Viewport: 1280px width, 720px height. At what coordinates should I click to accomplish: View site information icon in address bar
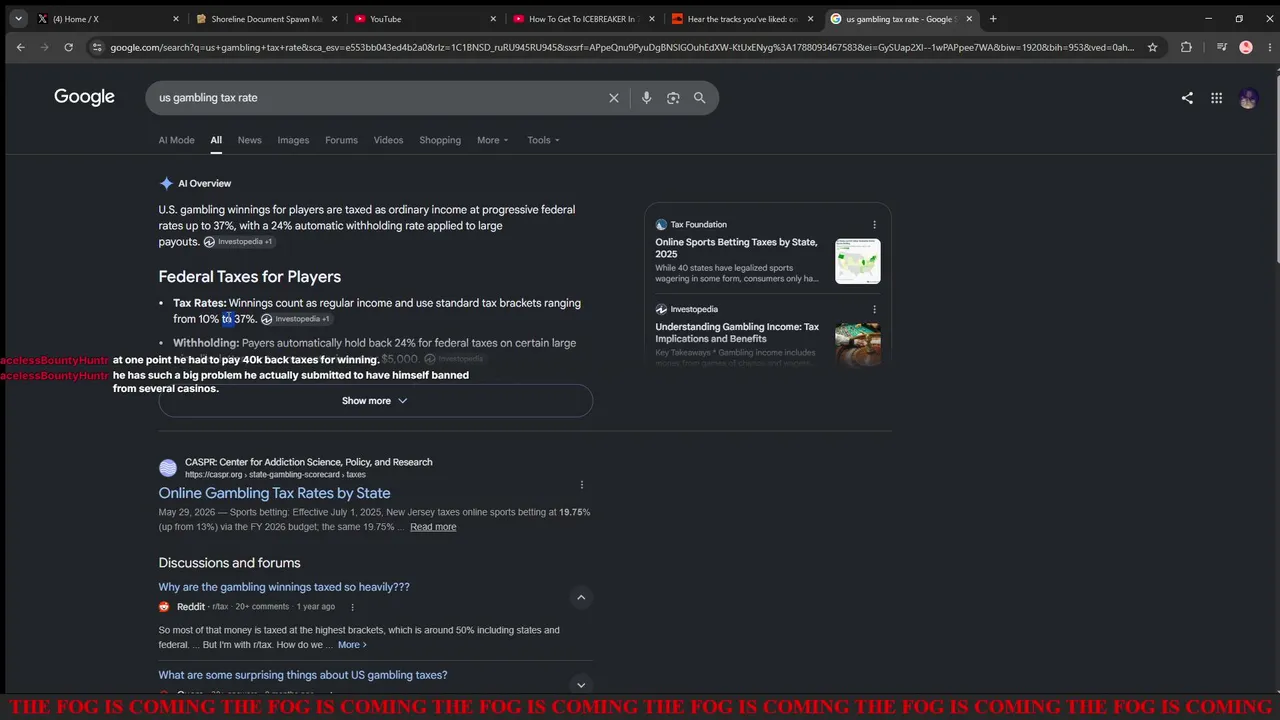97,47
